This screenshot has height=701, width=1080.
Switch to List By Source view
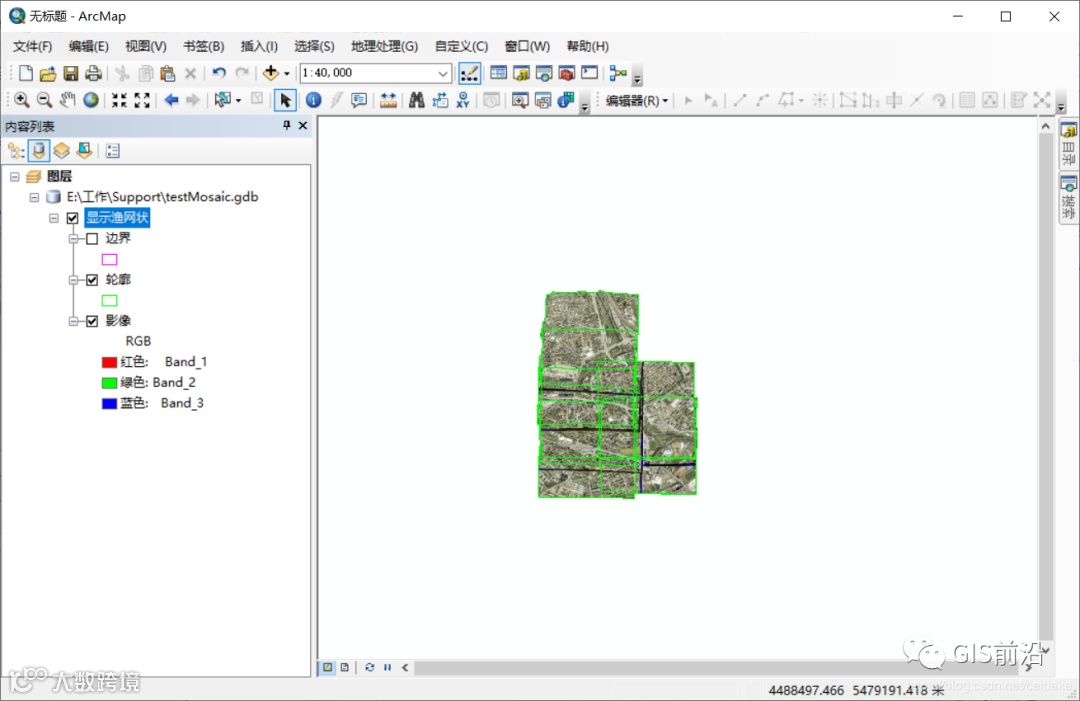[x=39, y=151]
